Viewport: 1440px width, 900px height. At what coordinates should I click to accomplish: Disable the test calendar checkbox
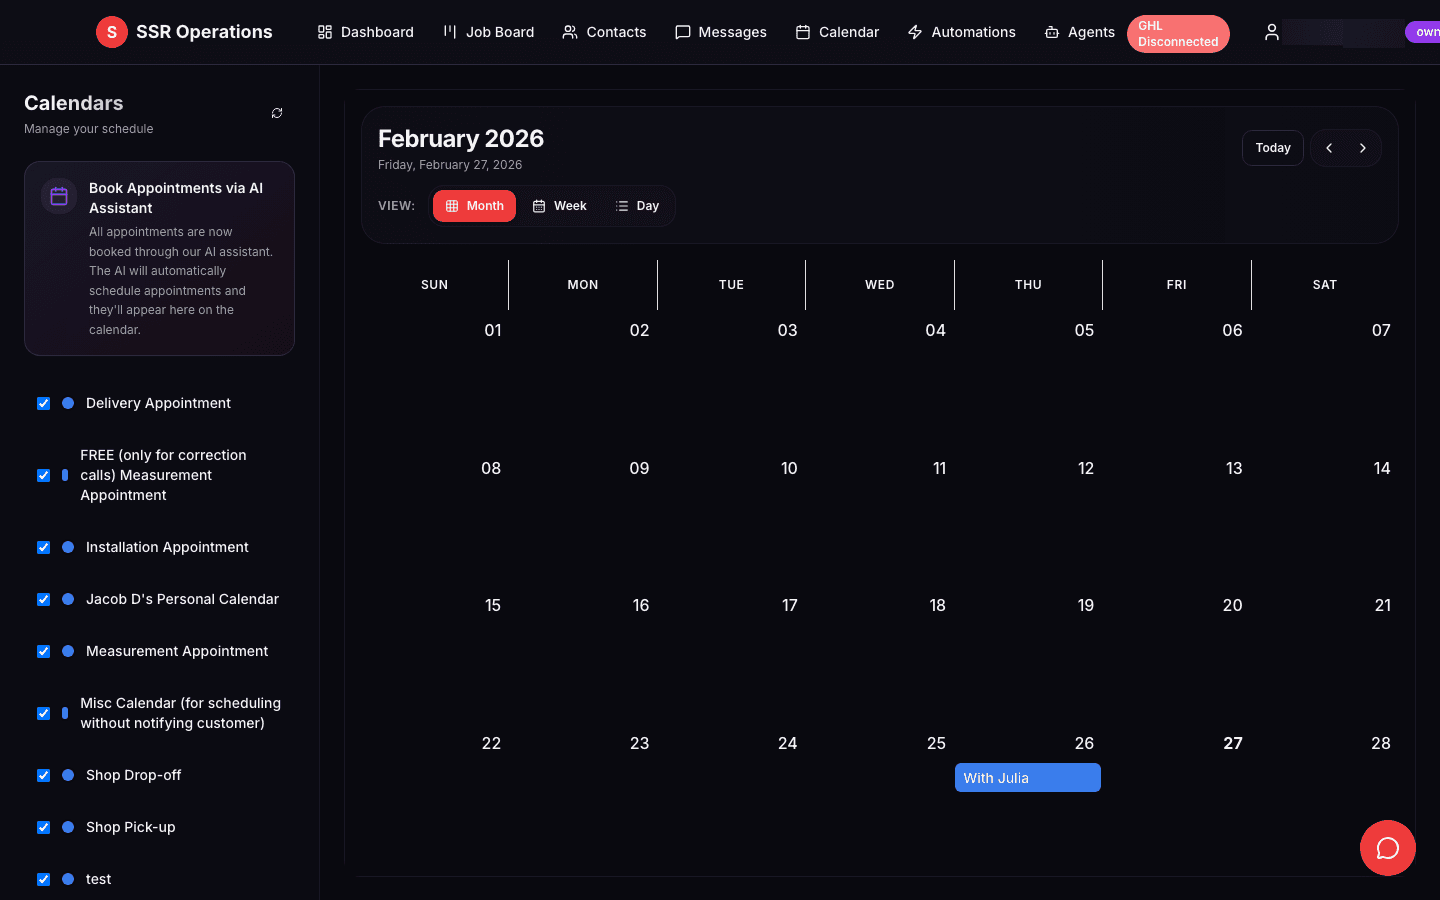(x=43, y=879)
